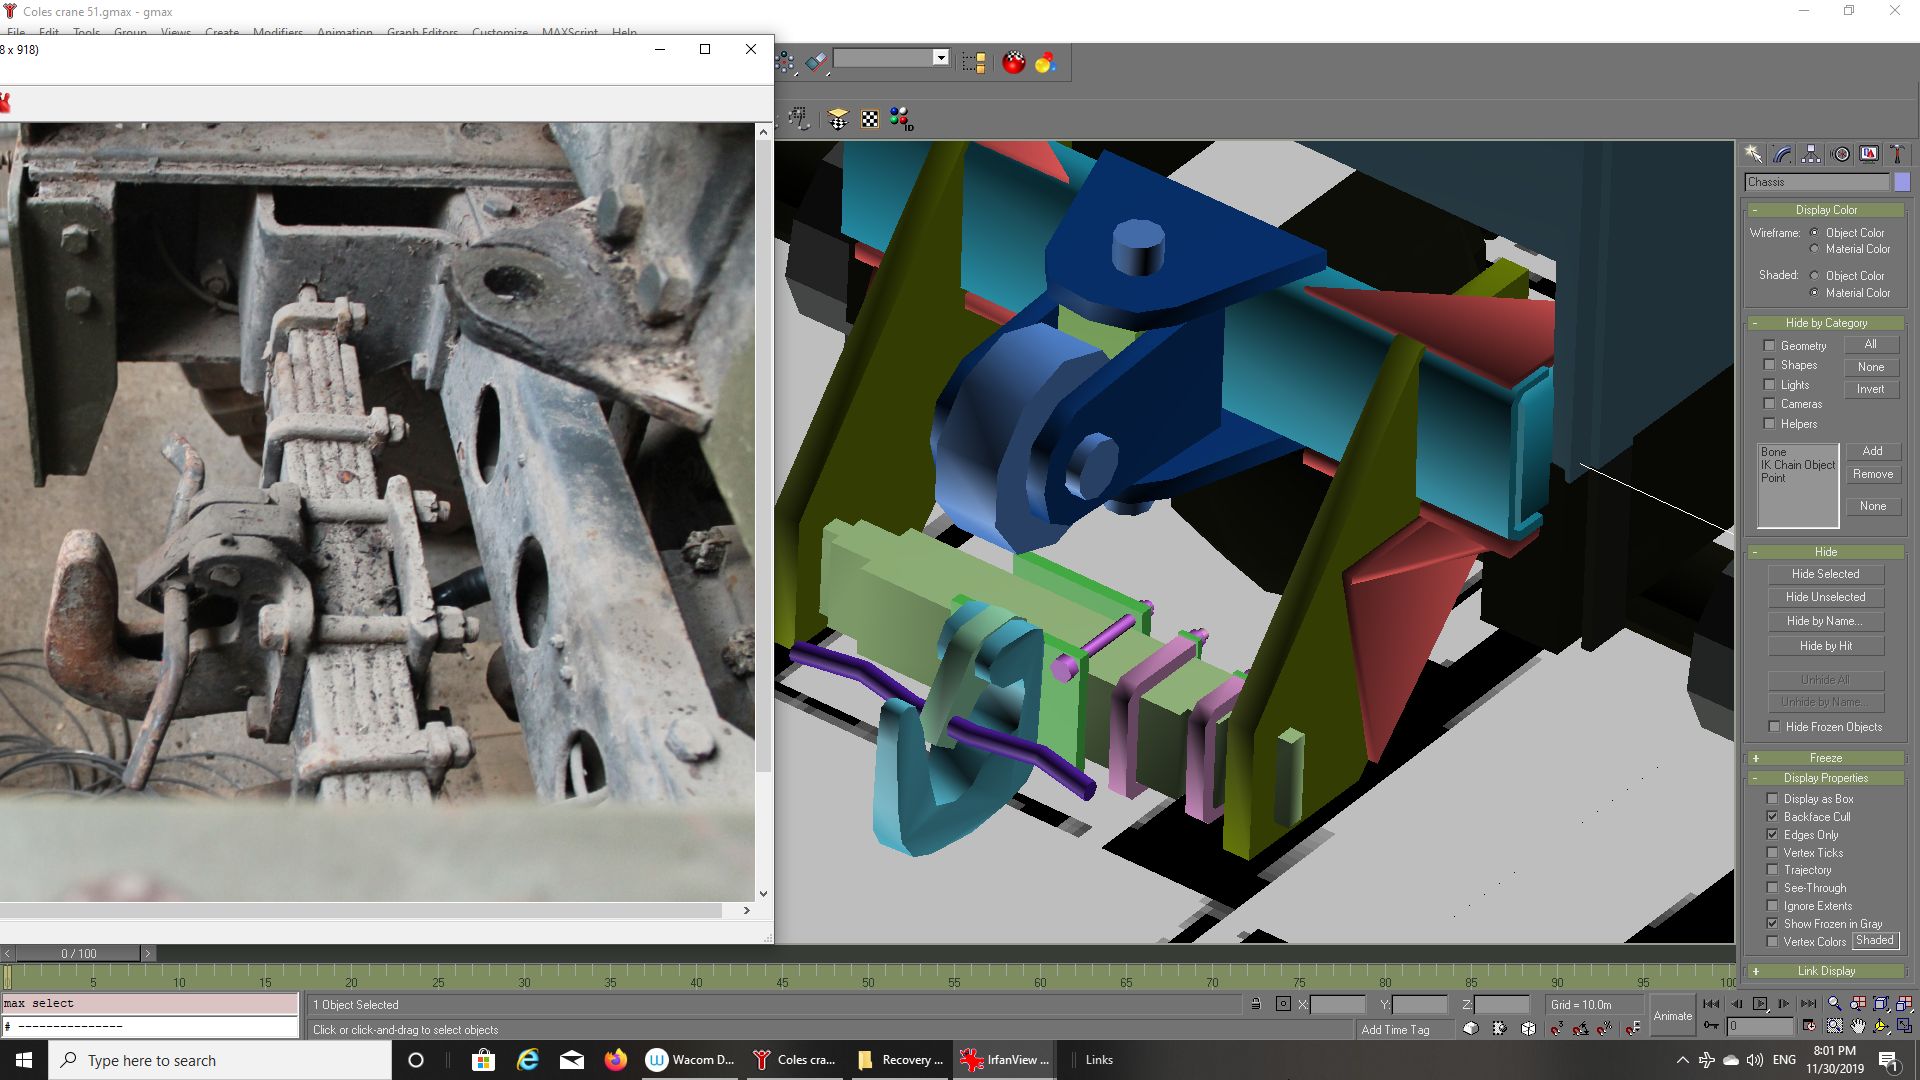
Task: Click the Chassis object color swatch
Action: [1902, 182]
